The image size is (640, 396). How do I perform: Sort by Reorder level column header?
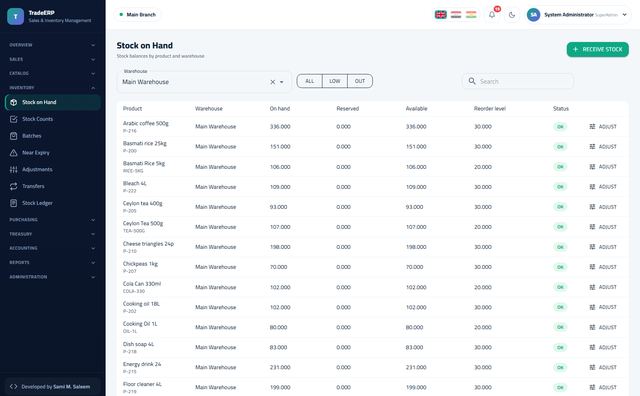point(489,109)
